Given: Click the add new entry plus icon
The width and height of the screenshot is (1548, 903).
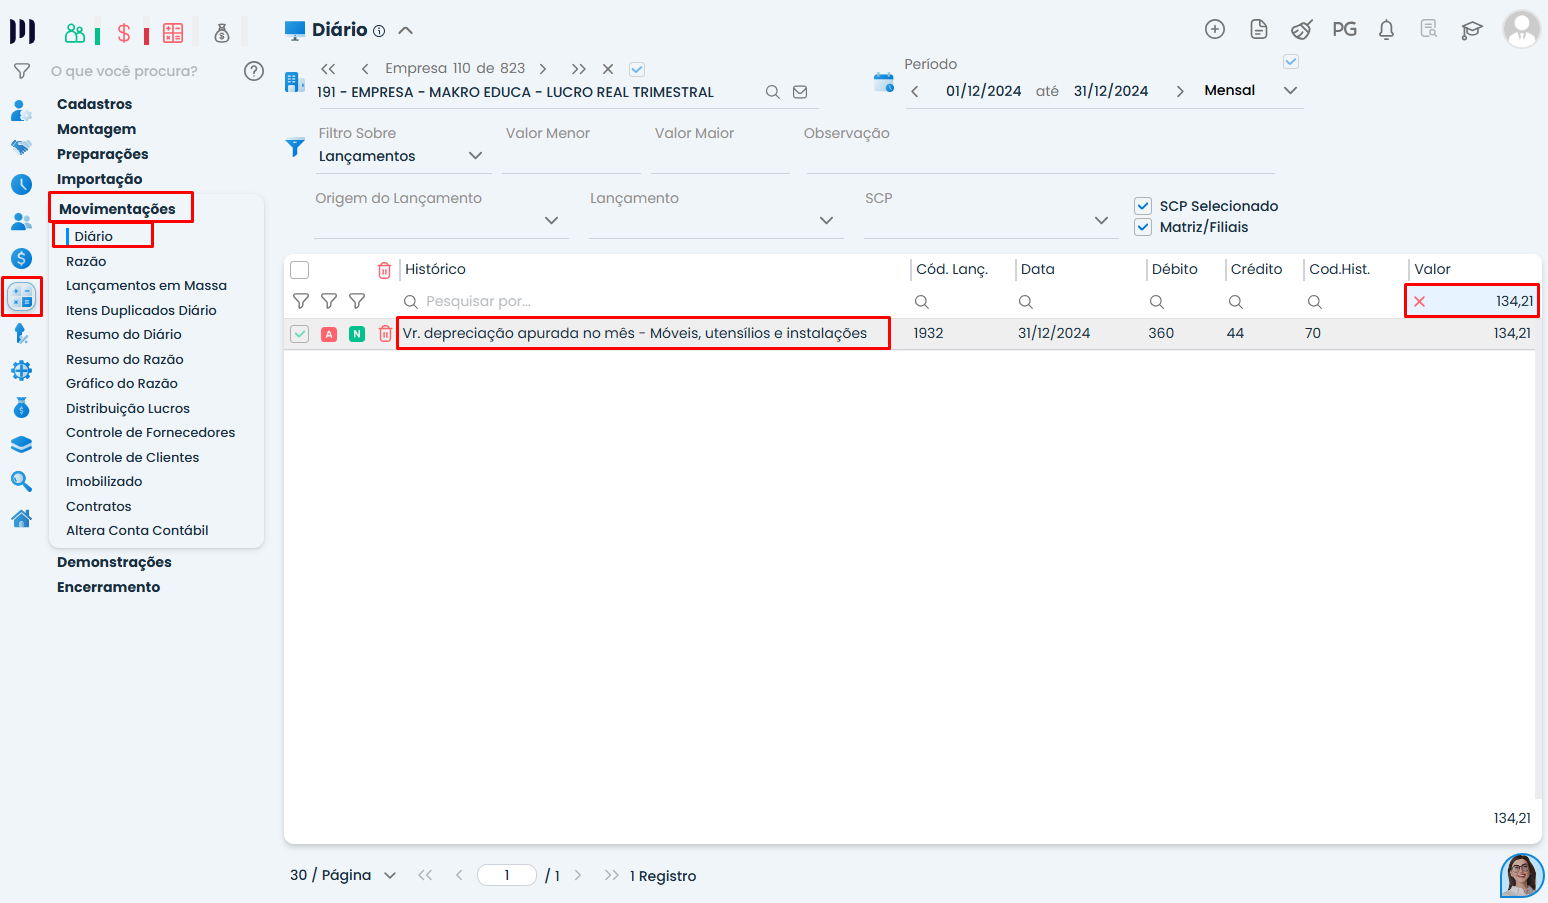Looking at the screenshot, I should (x=1215, y=30).
